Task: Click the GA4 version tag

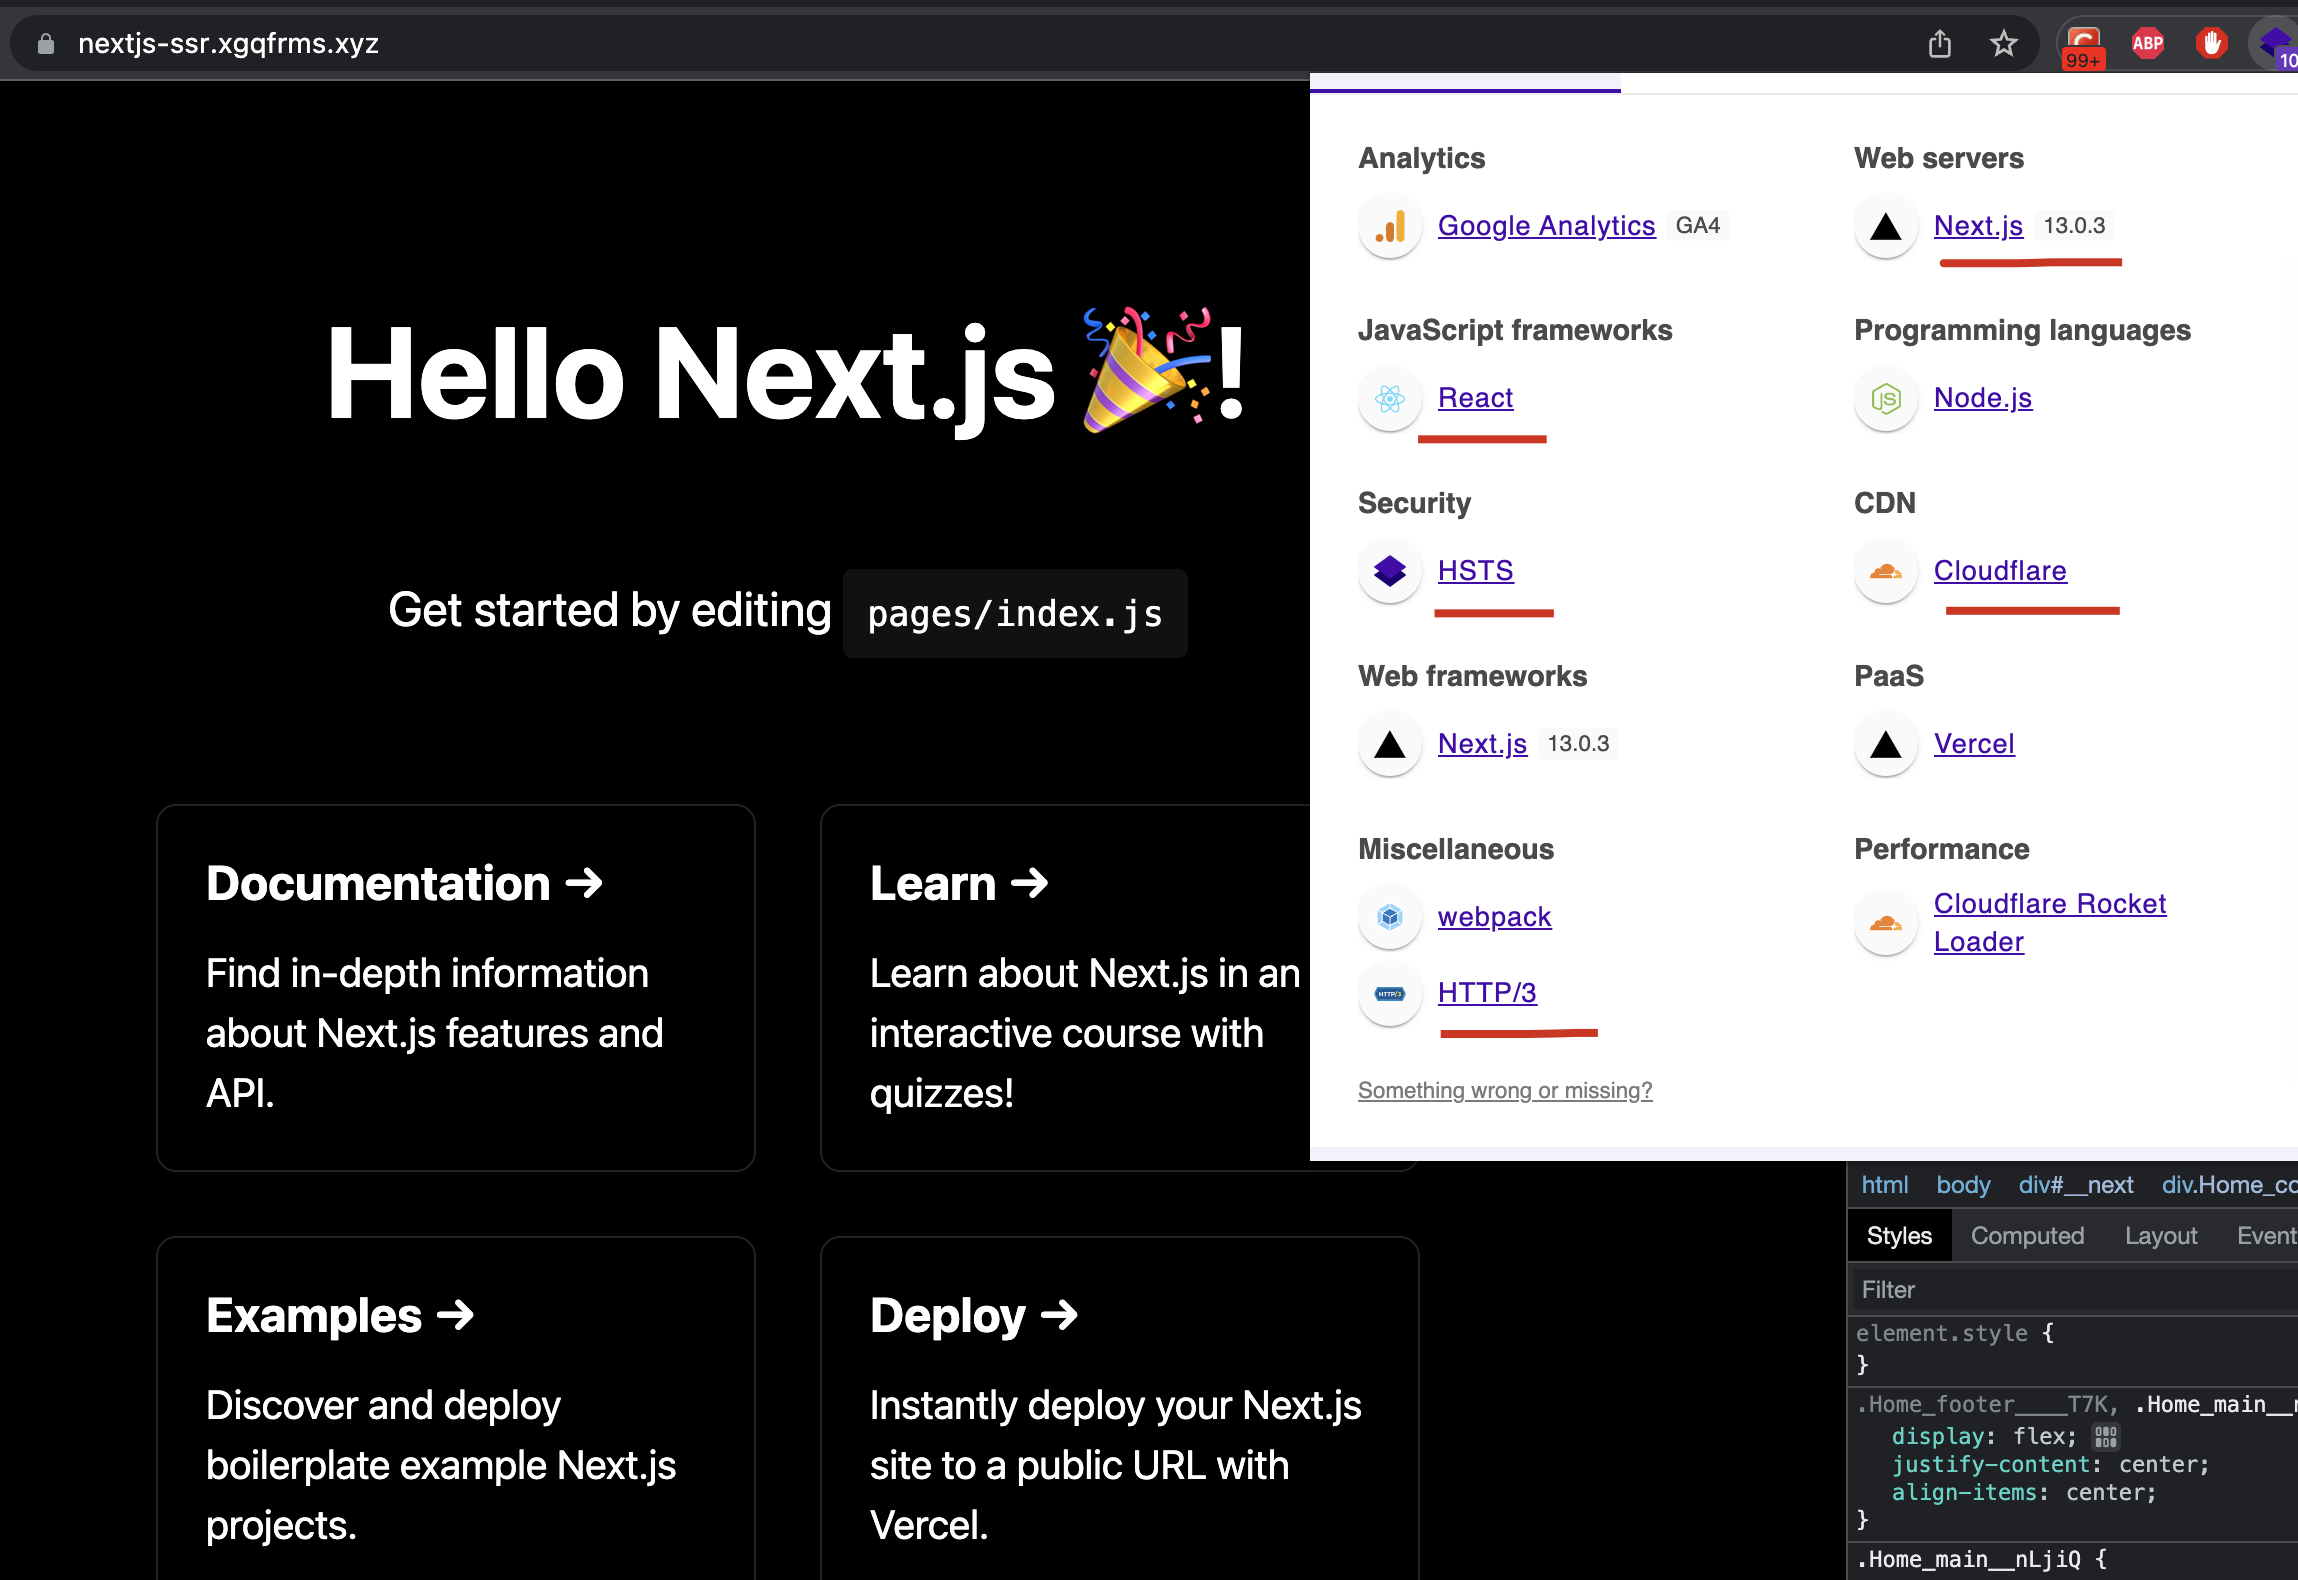Action: (1698, 226)
